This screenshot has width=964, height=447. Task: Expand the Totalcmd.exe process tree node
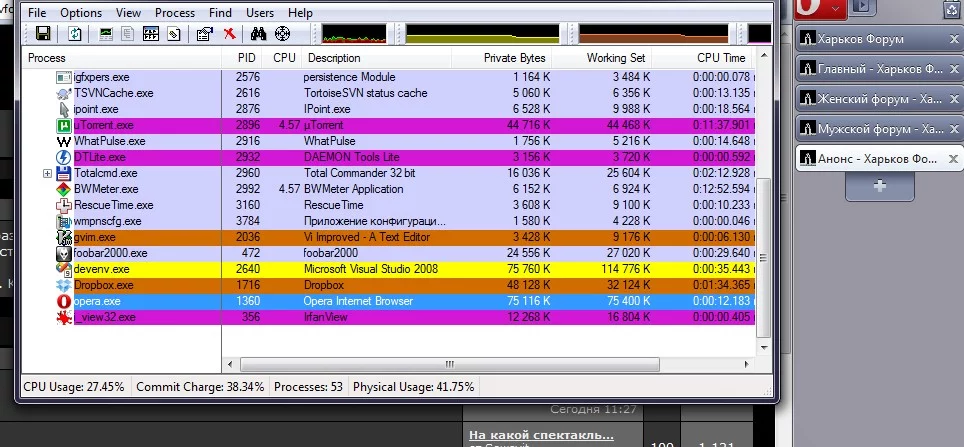click(48, 174)
